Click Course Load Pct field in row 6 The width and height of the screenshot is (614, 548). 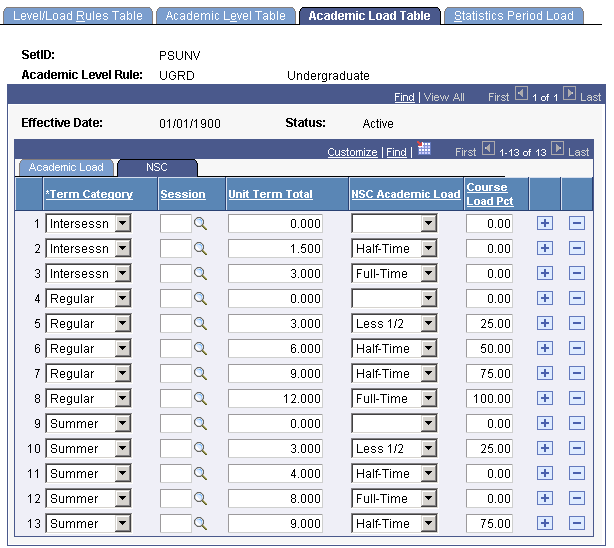click(x=489, y=349)
